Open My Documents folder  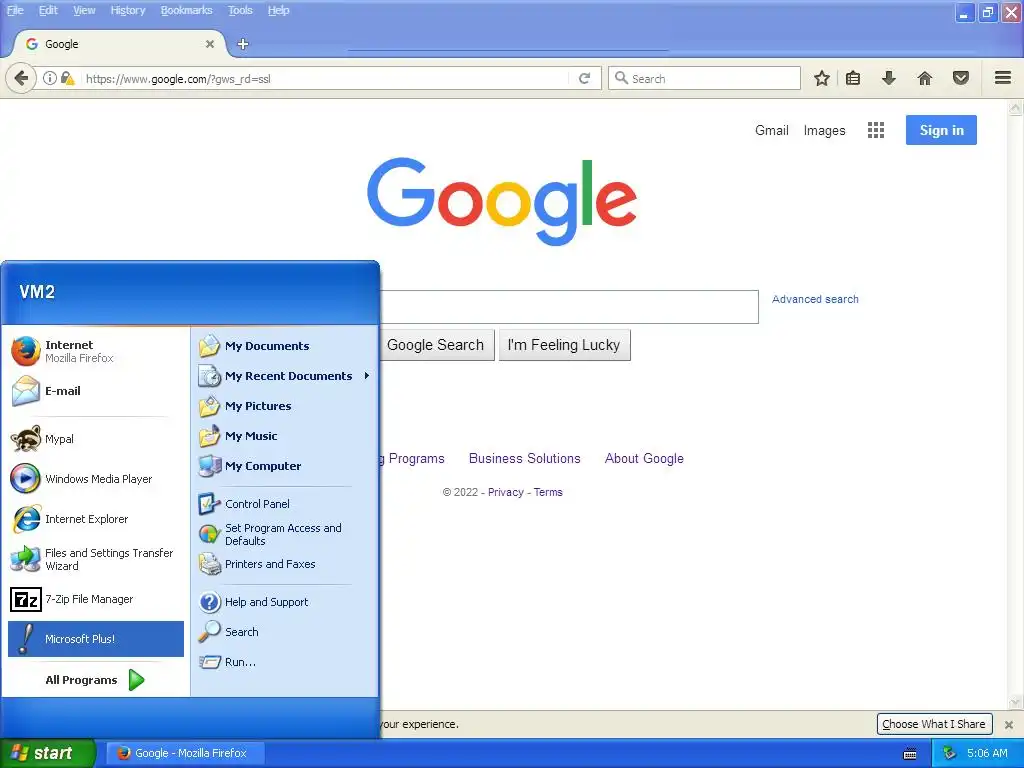(285, 346)
